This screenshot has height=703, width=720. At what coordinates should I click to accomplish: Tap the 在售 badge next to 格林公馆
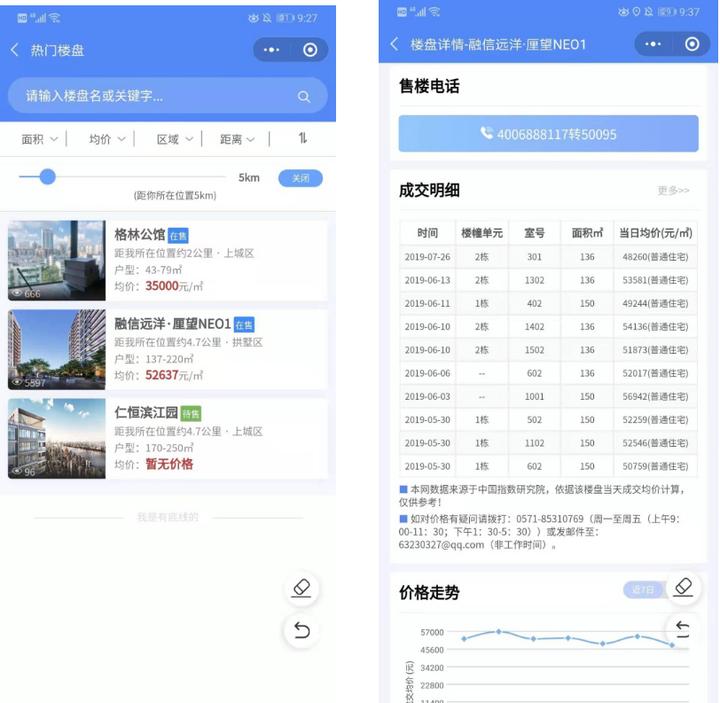[x=178, y=236]
